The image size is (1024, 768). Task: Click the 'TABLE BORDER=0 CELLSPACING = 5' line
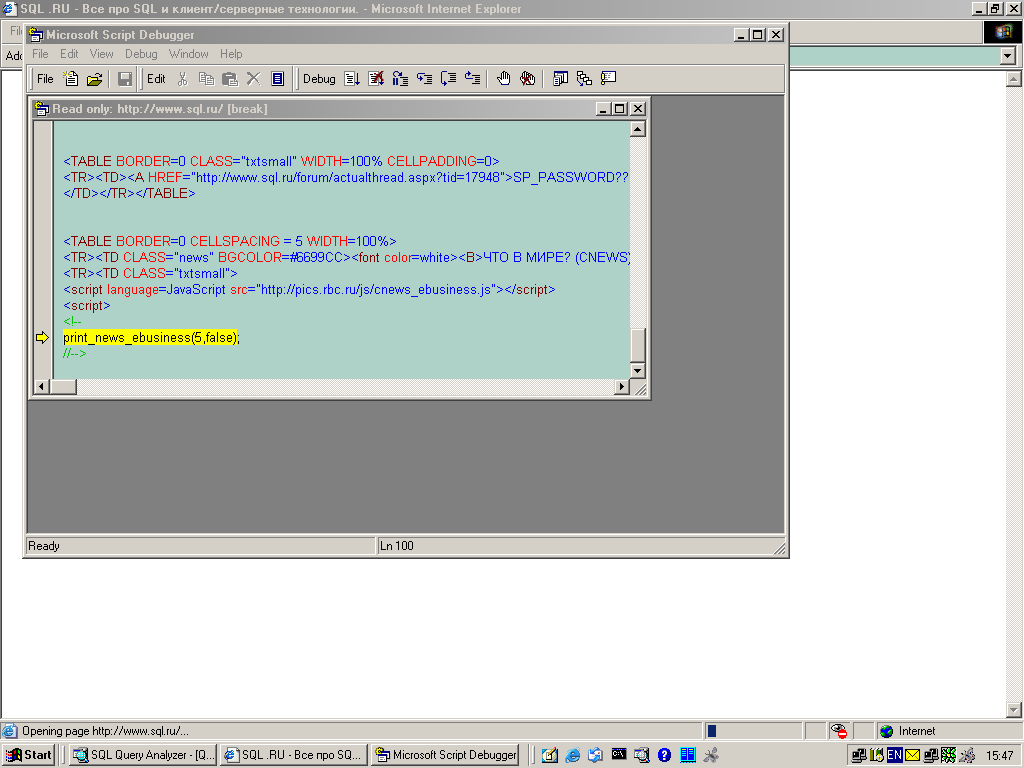tap(230, 242)
